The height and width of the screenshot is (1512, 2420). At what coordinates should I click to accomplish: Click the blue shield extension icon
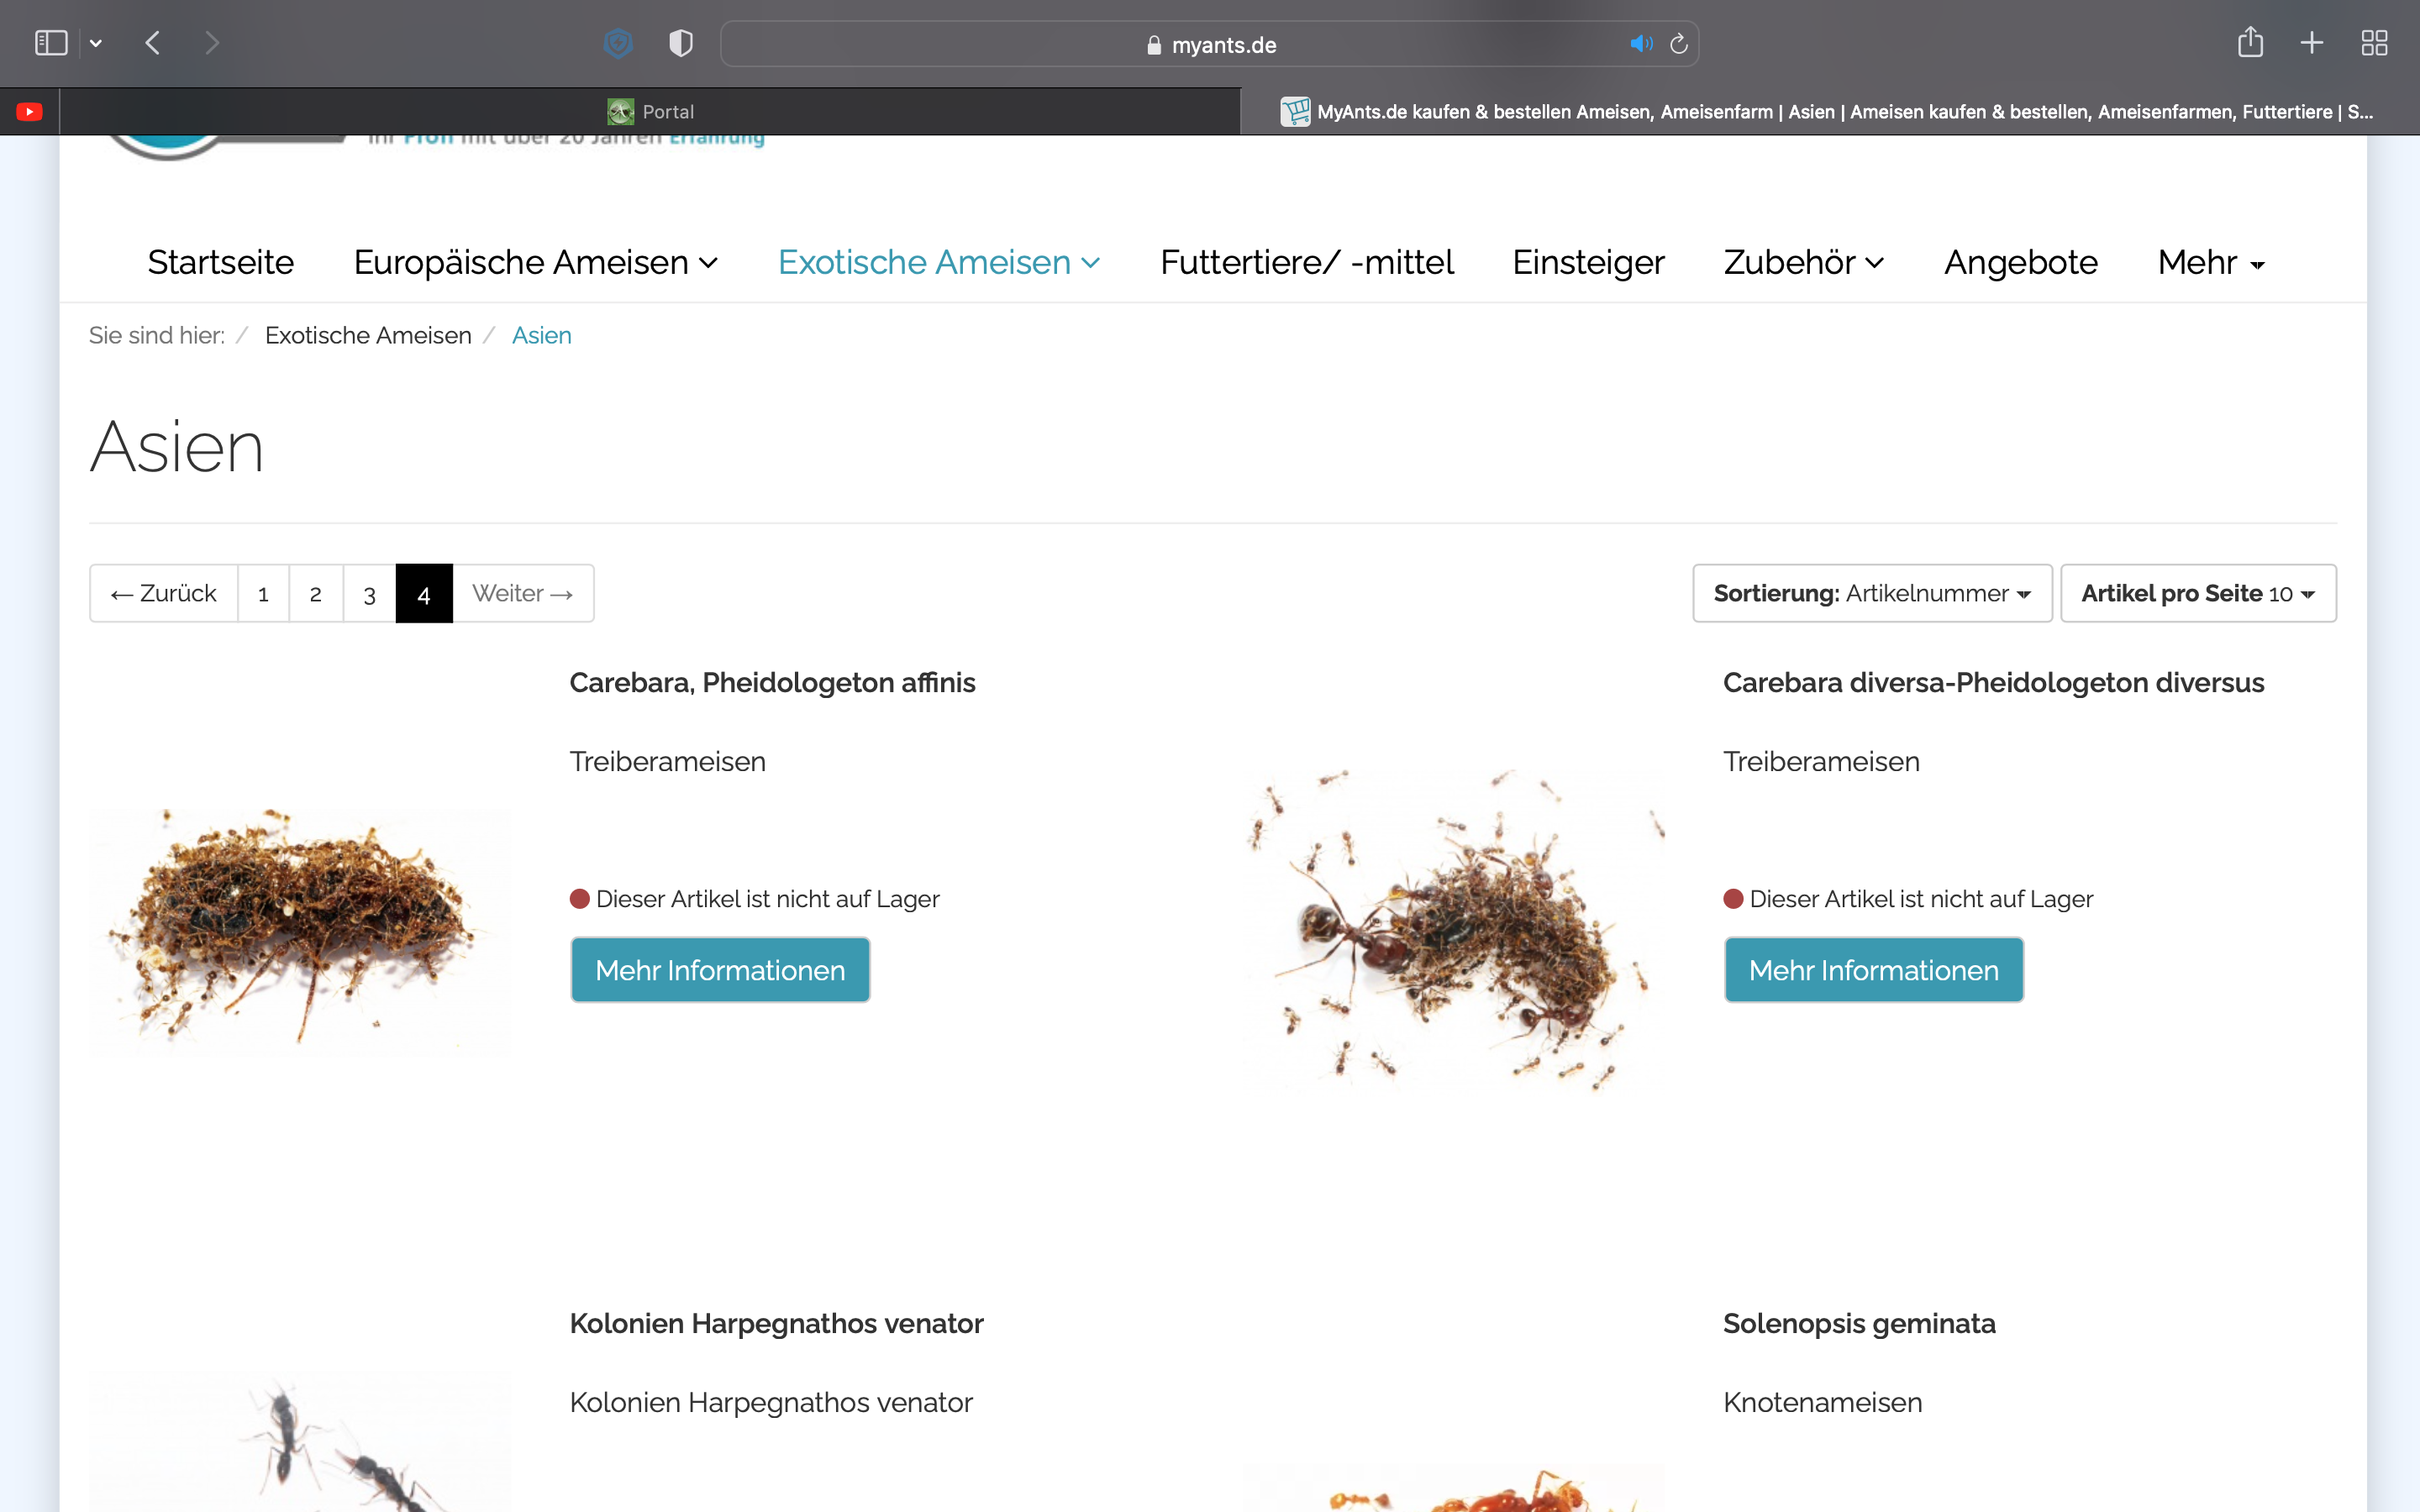(x=619, y=43)
